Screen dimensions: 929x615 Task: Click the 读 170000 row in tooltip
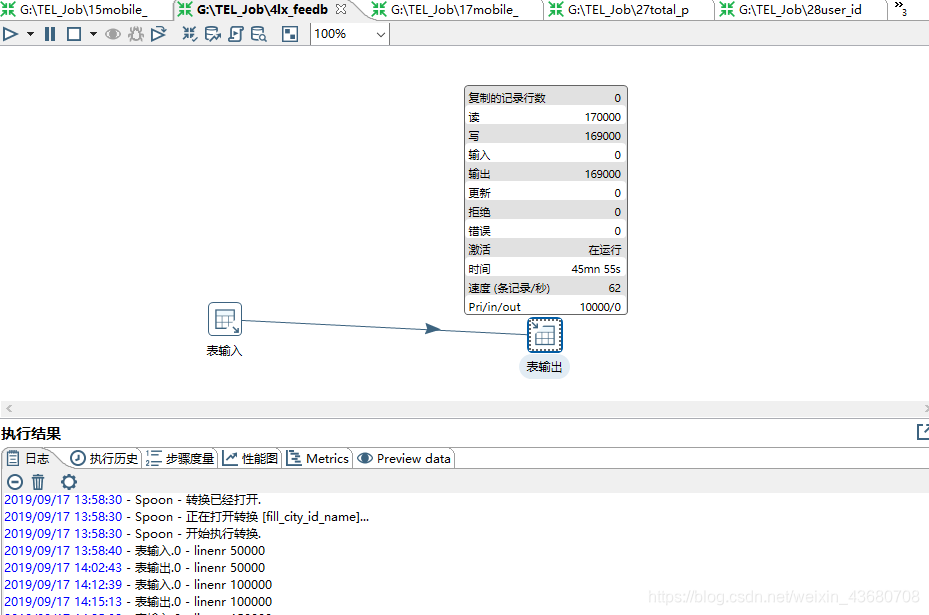(x=545, y=117)
